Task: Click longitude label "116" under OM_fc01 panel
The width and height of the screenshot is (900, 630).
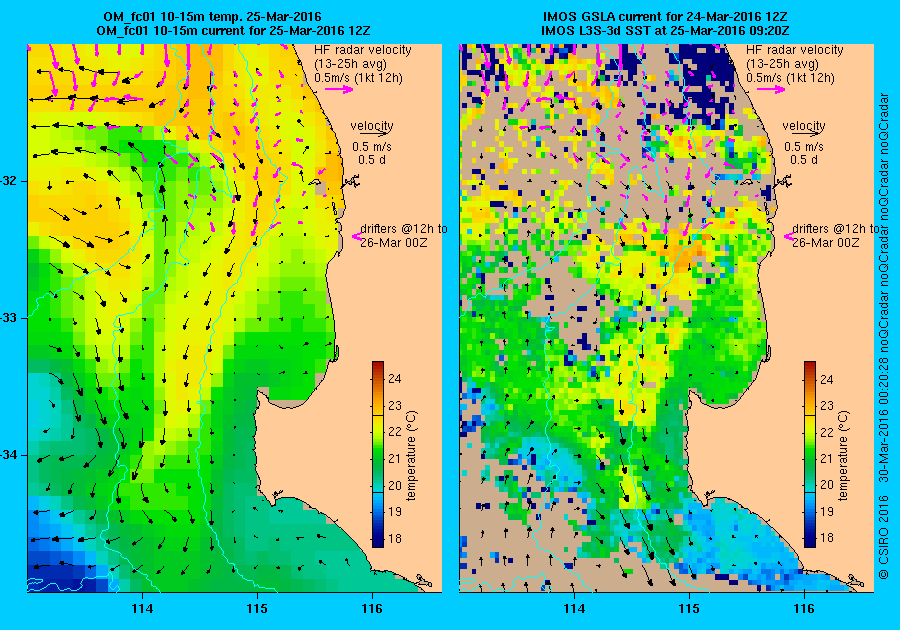Action: pos(372,609)
